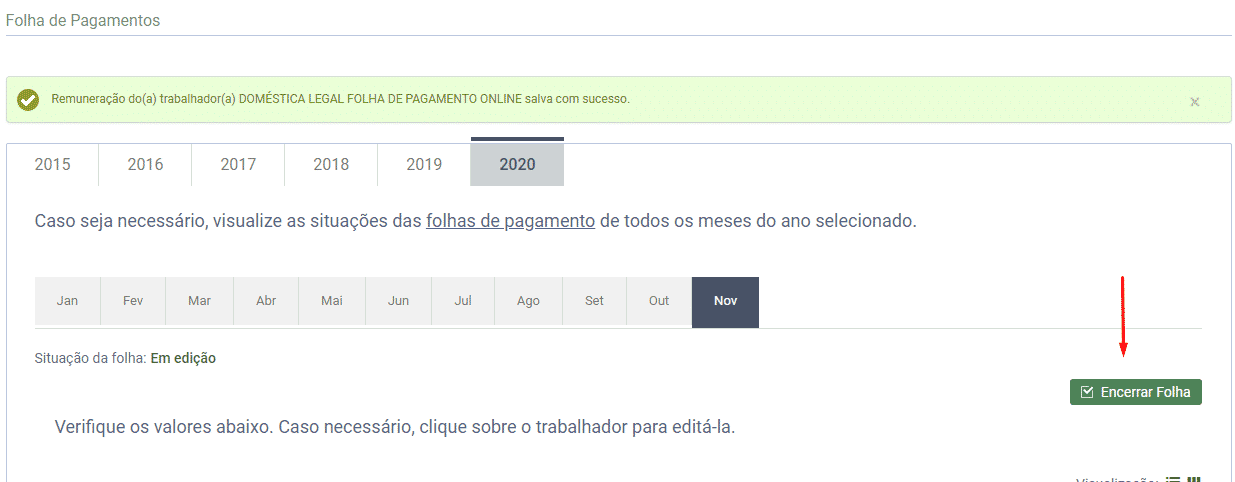
Task: Open the Nov month tab
Action: (x=726, y=302)
